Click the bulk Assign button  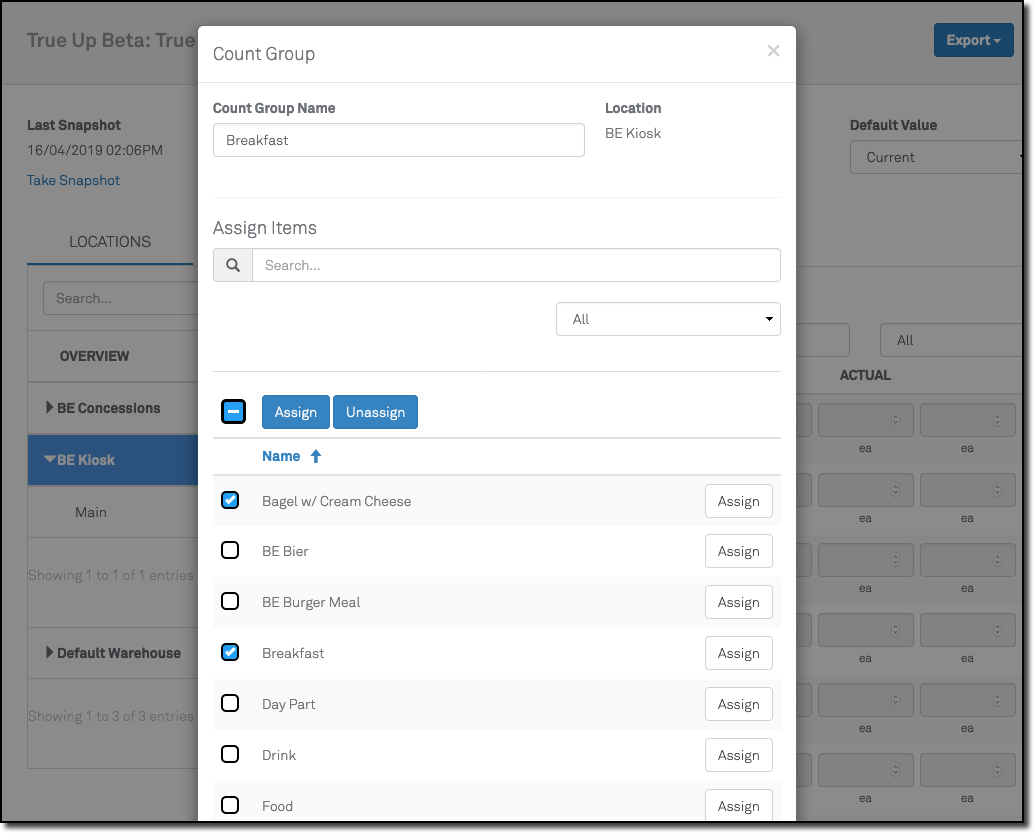(295, 412)
